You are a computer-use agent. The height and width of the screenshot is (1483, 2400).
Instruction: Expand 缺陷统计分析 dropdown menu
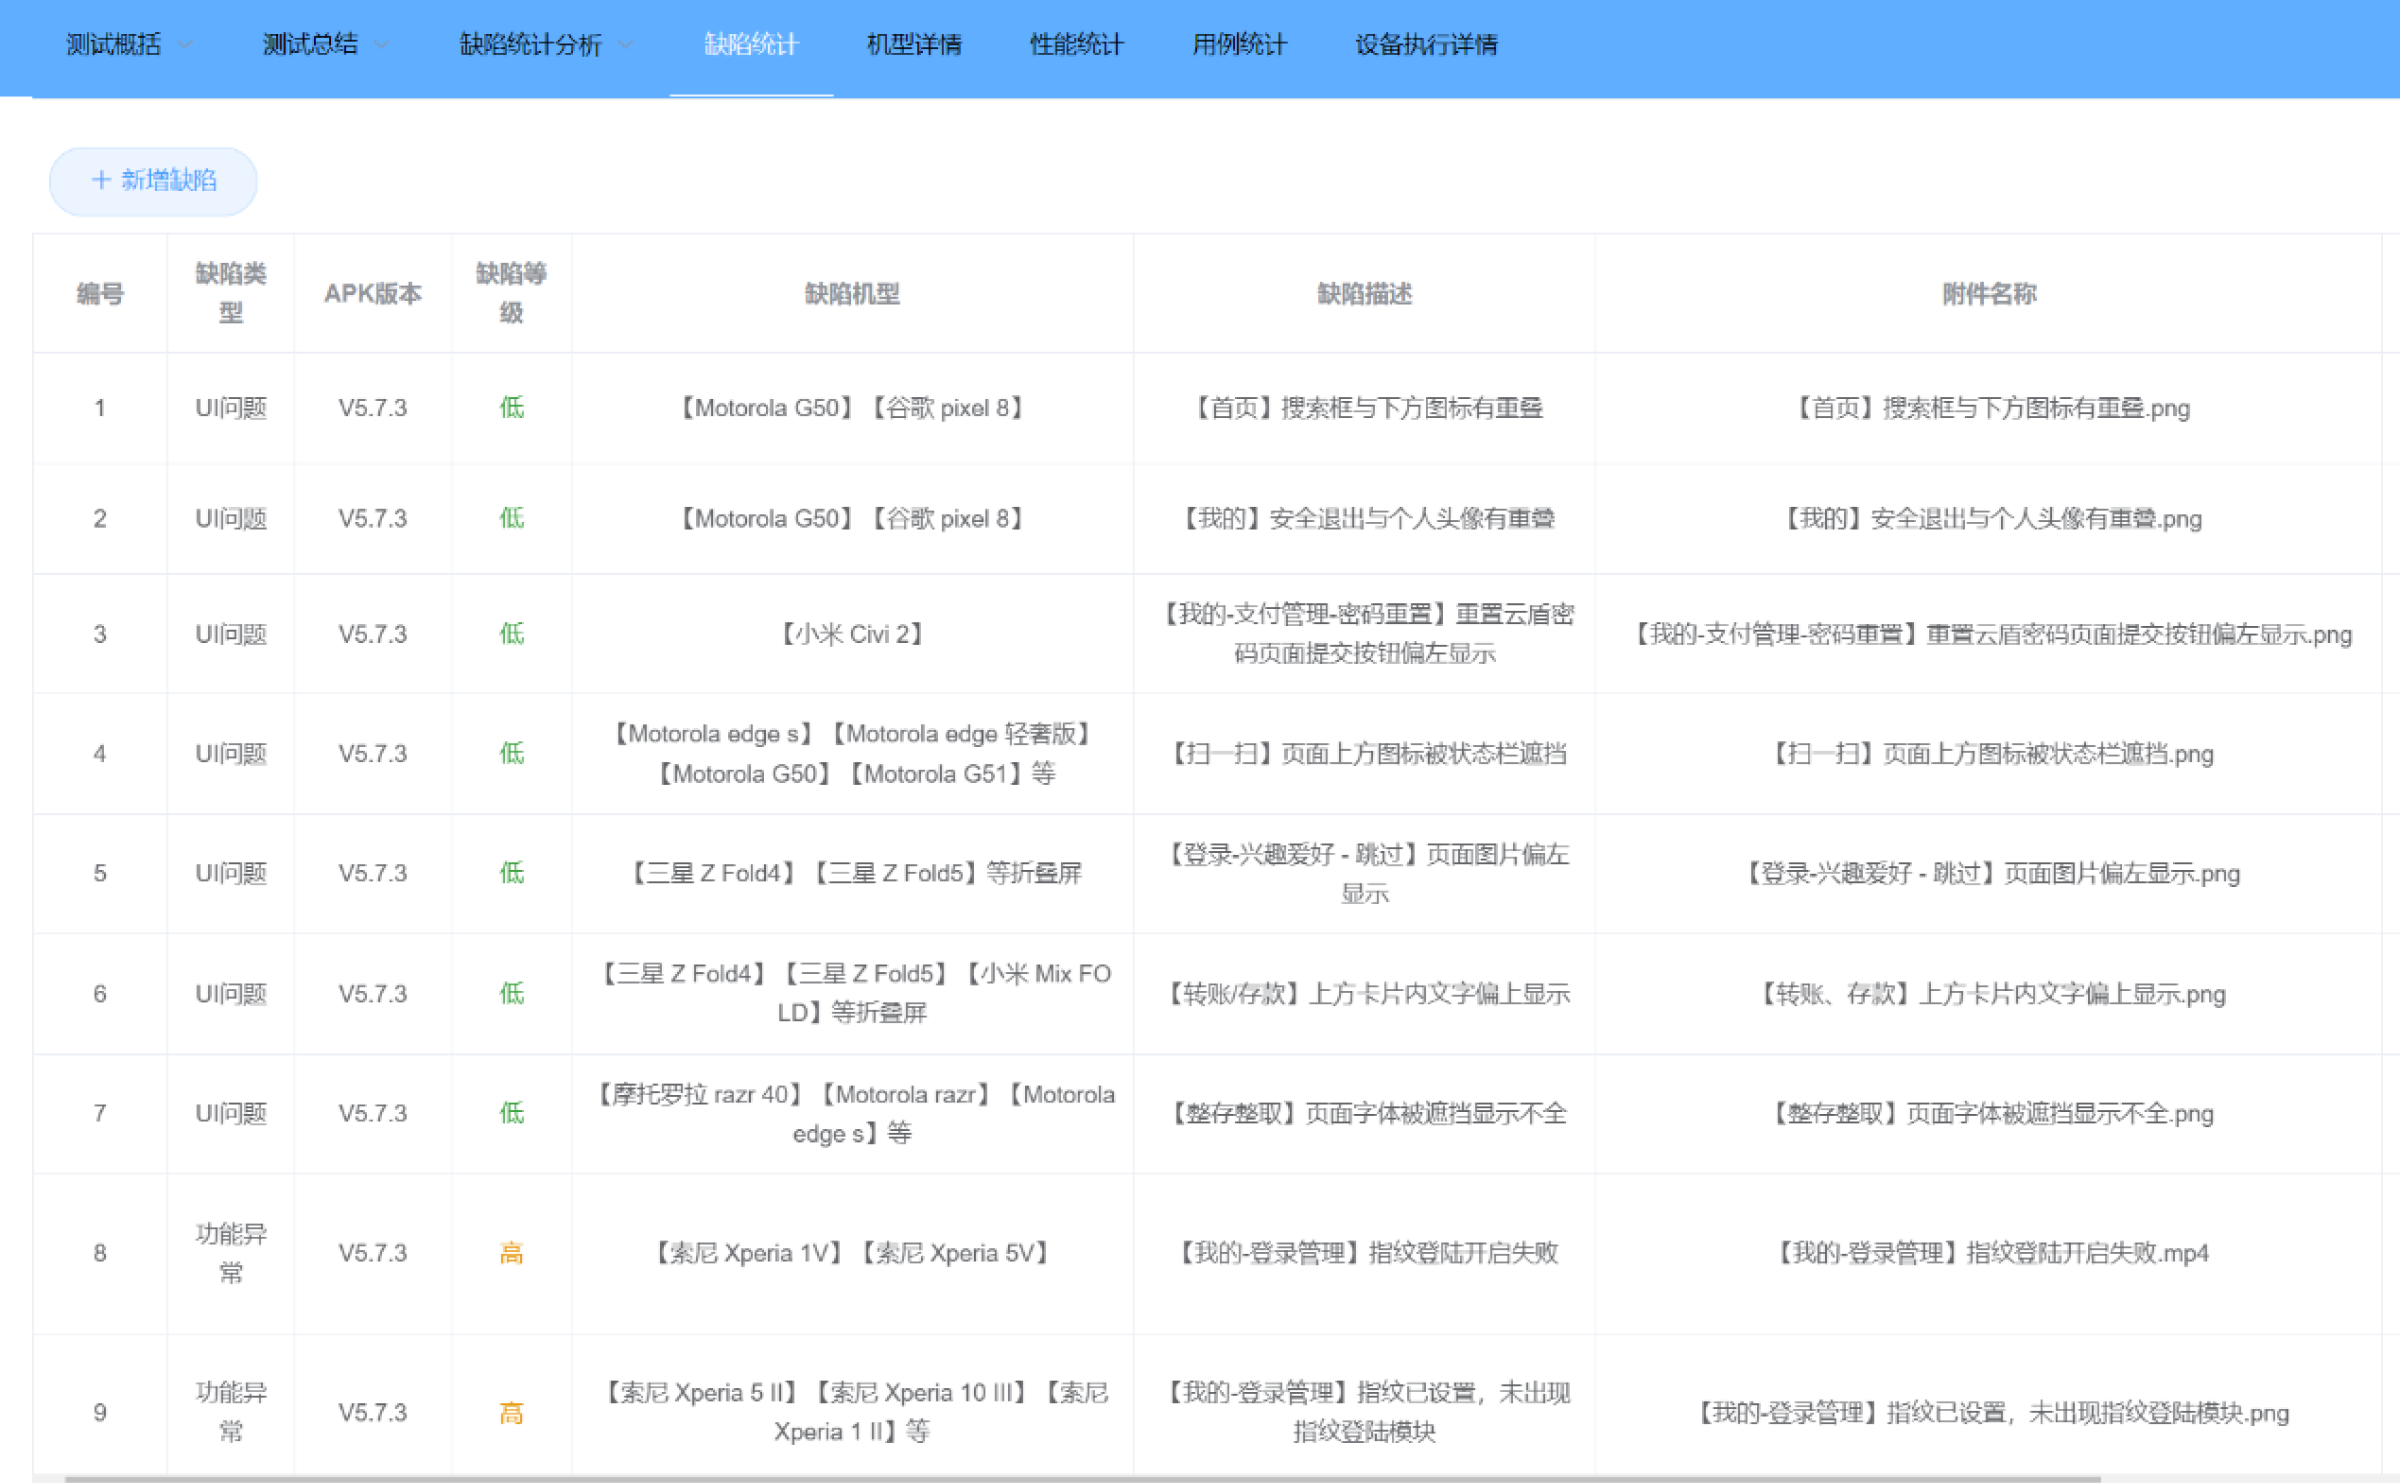[626, 44]
